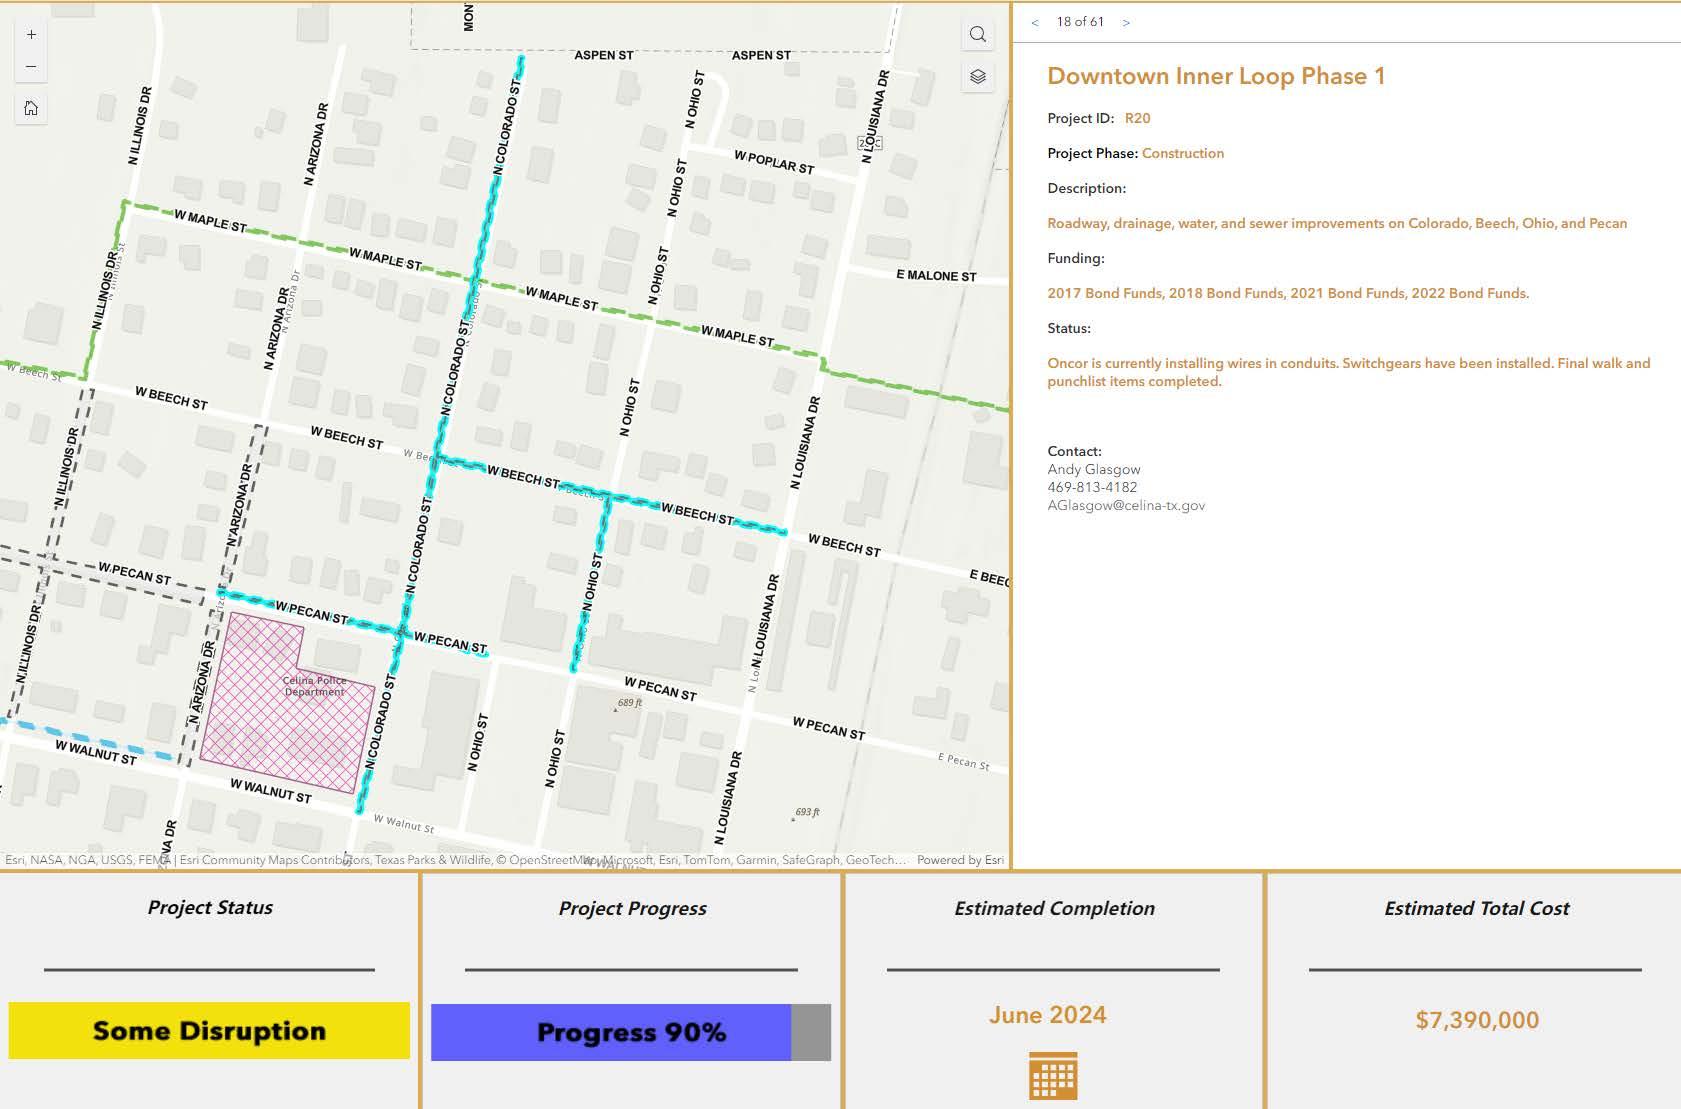Click the Progress 90% bar

(631, 1032)
